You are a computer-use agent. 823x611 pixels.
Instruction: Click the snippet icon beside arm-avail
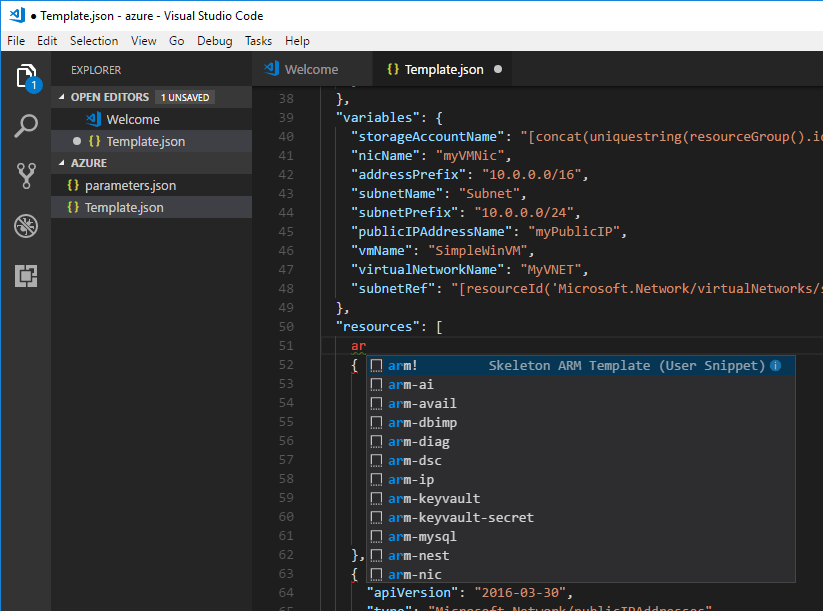pos(376,404)
